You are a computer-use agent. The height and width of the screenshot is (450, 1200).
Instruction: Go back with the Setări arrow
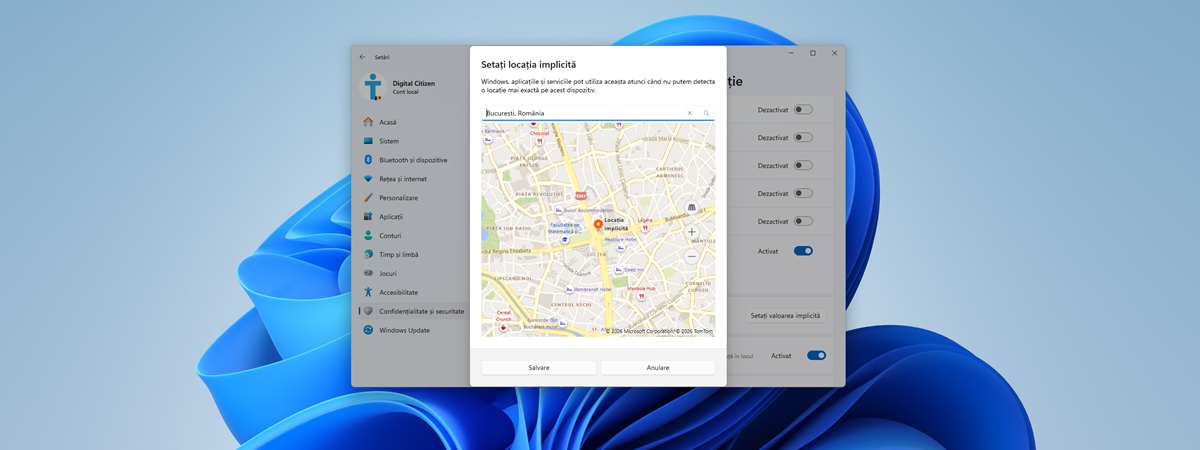tap(362, 57)
